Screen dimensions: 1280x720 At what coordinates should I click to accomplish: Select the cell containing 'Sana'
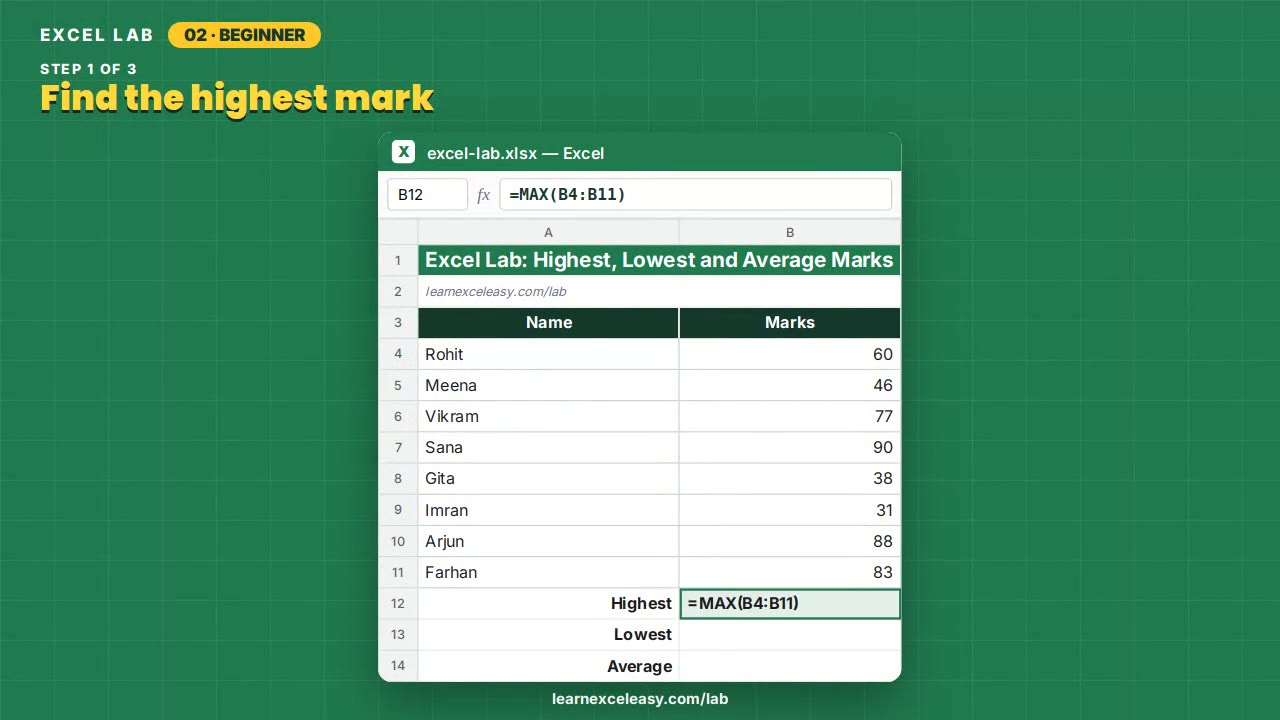coord(548,447)
